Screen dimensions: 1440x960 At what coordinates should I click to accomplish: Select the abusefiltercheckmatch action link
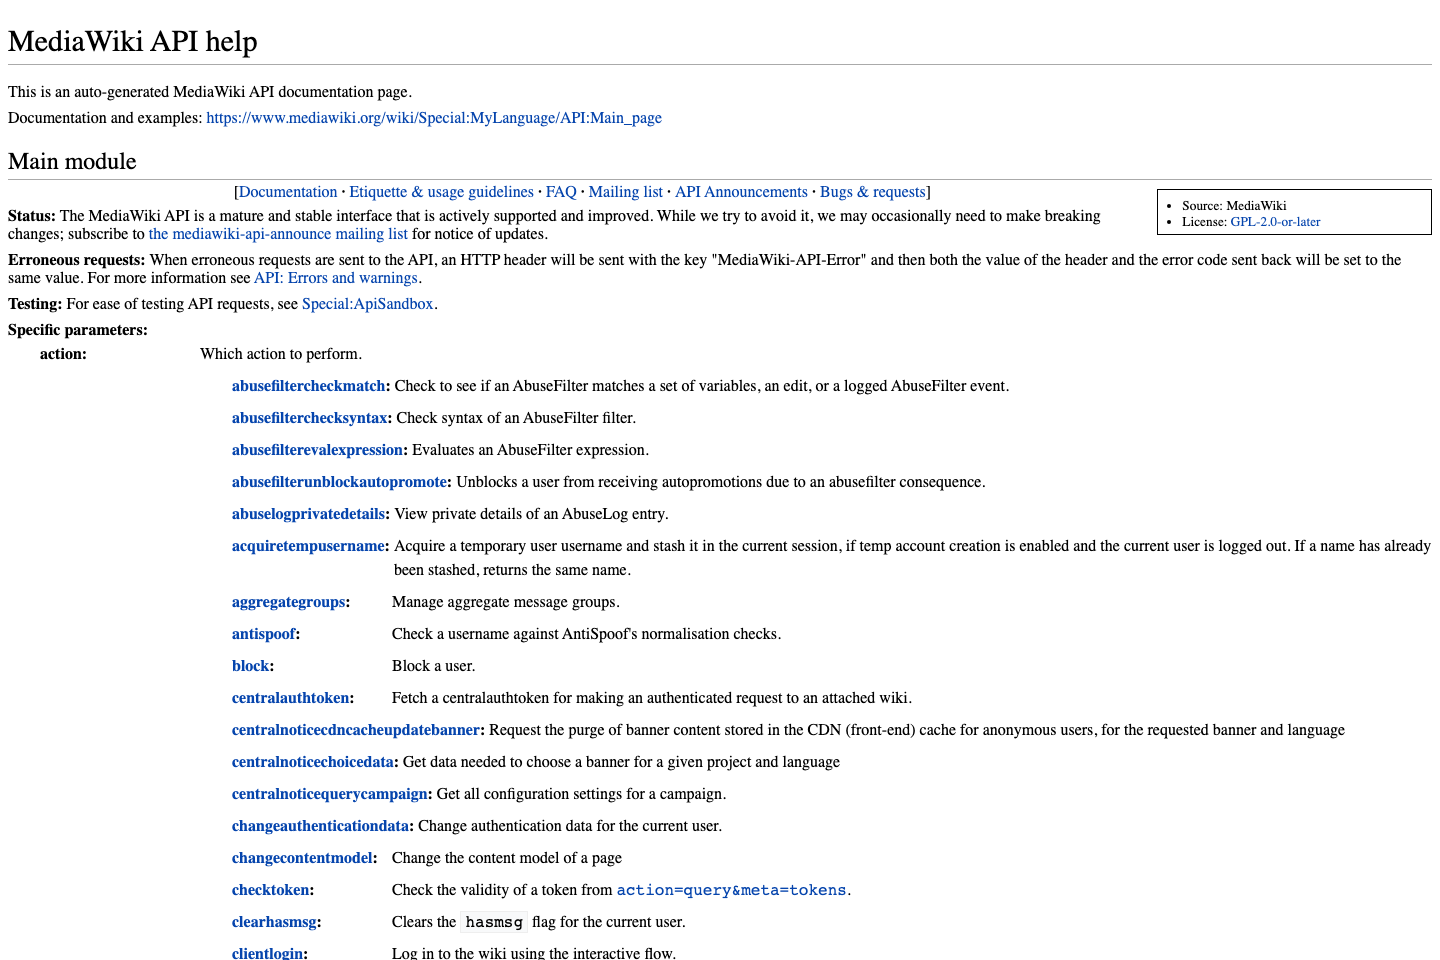tap(307, 385)
